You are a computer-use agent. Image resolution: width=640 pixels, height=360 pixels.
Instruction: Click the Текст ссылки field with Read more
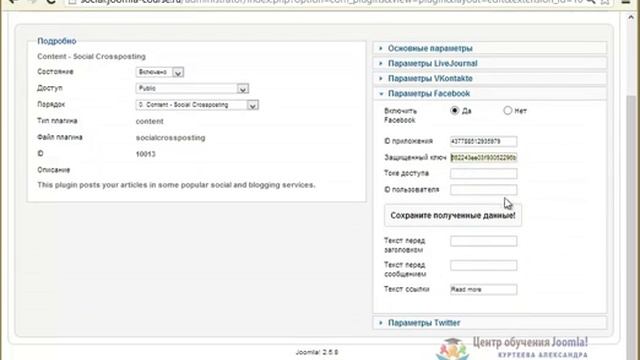click(x=484, y=289)
